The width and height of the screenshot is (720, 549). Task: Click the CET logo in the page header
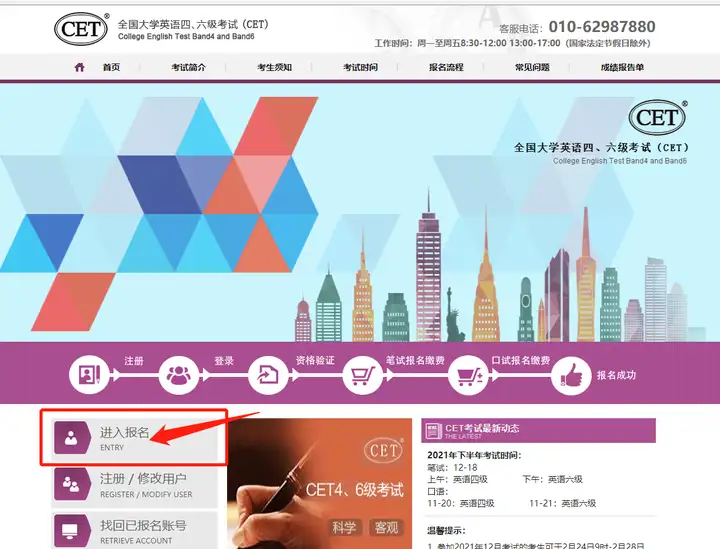pyautogui.click(x=81, y=29)
